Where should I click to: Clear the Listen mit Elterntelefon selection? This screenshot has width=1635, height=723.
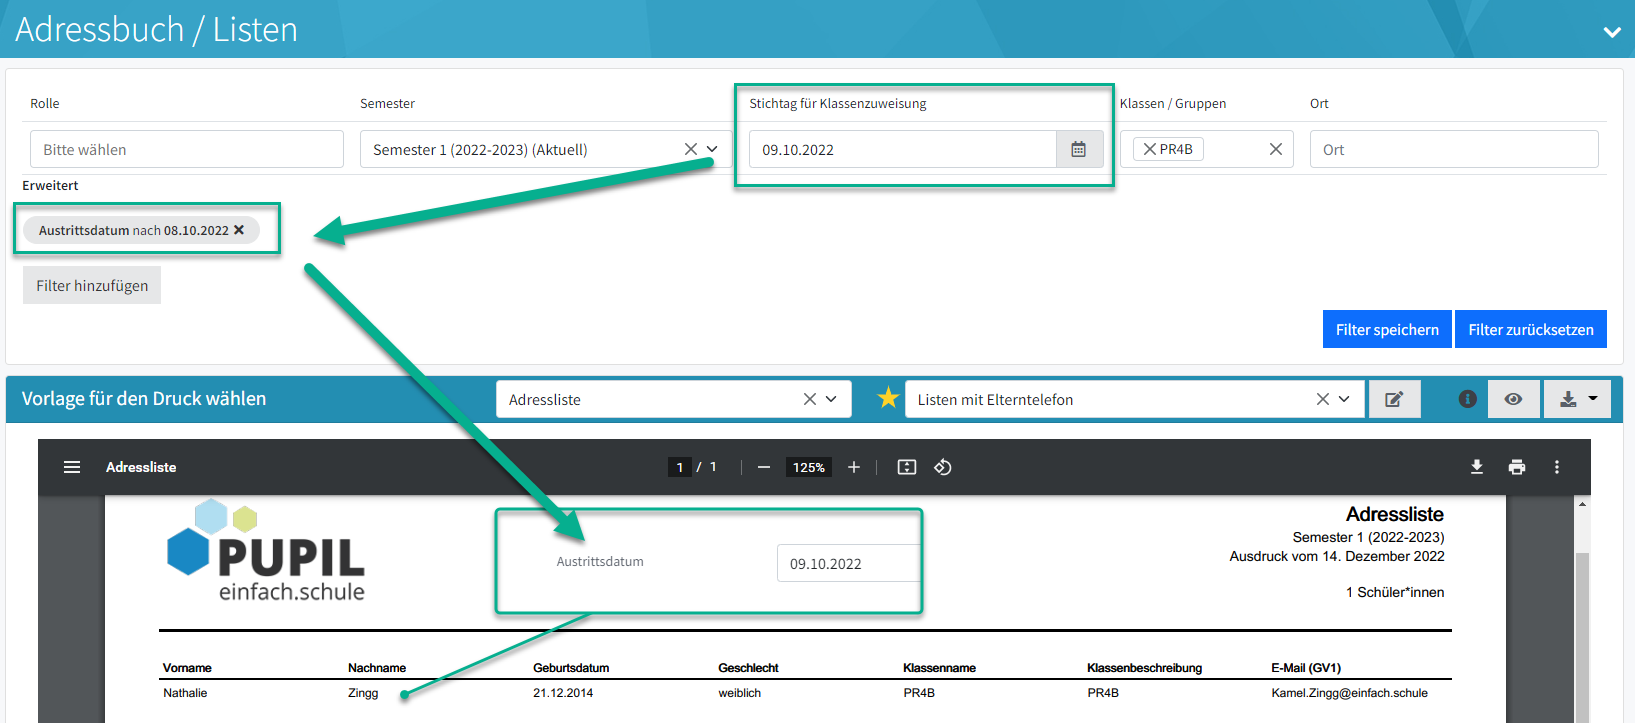pos(1323,399)
